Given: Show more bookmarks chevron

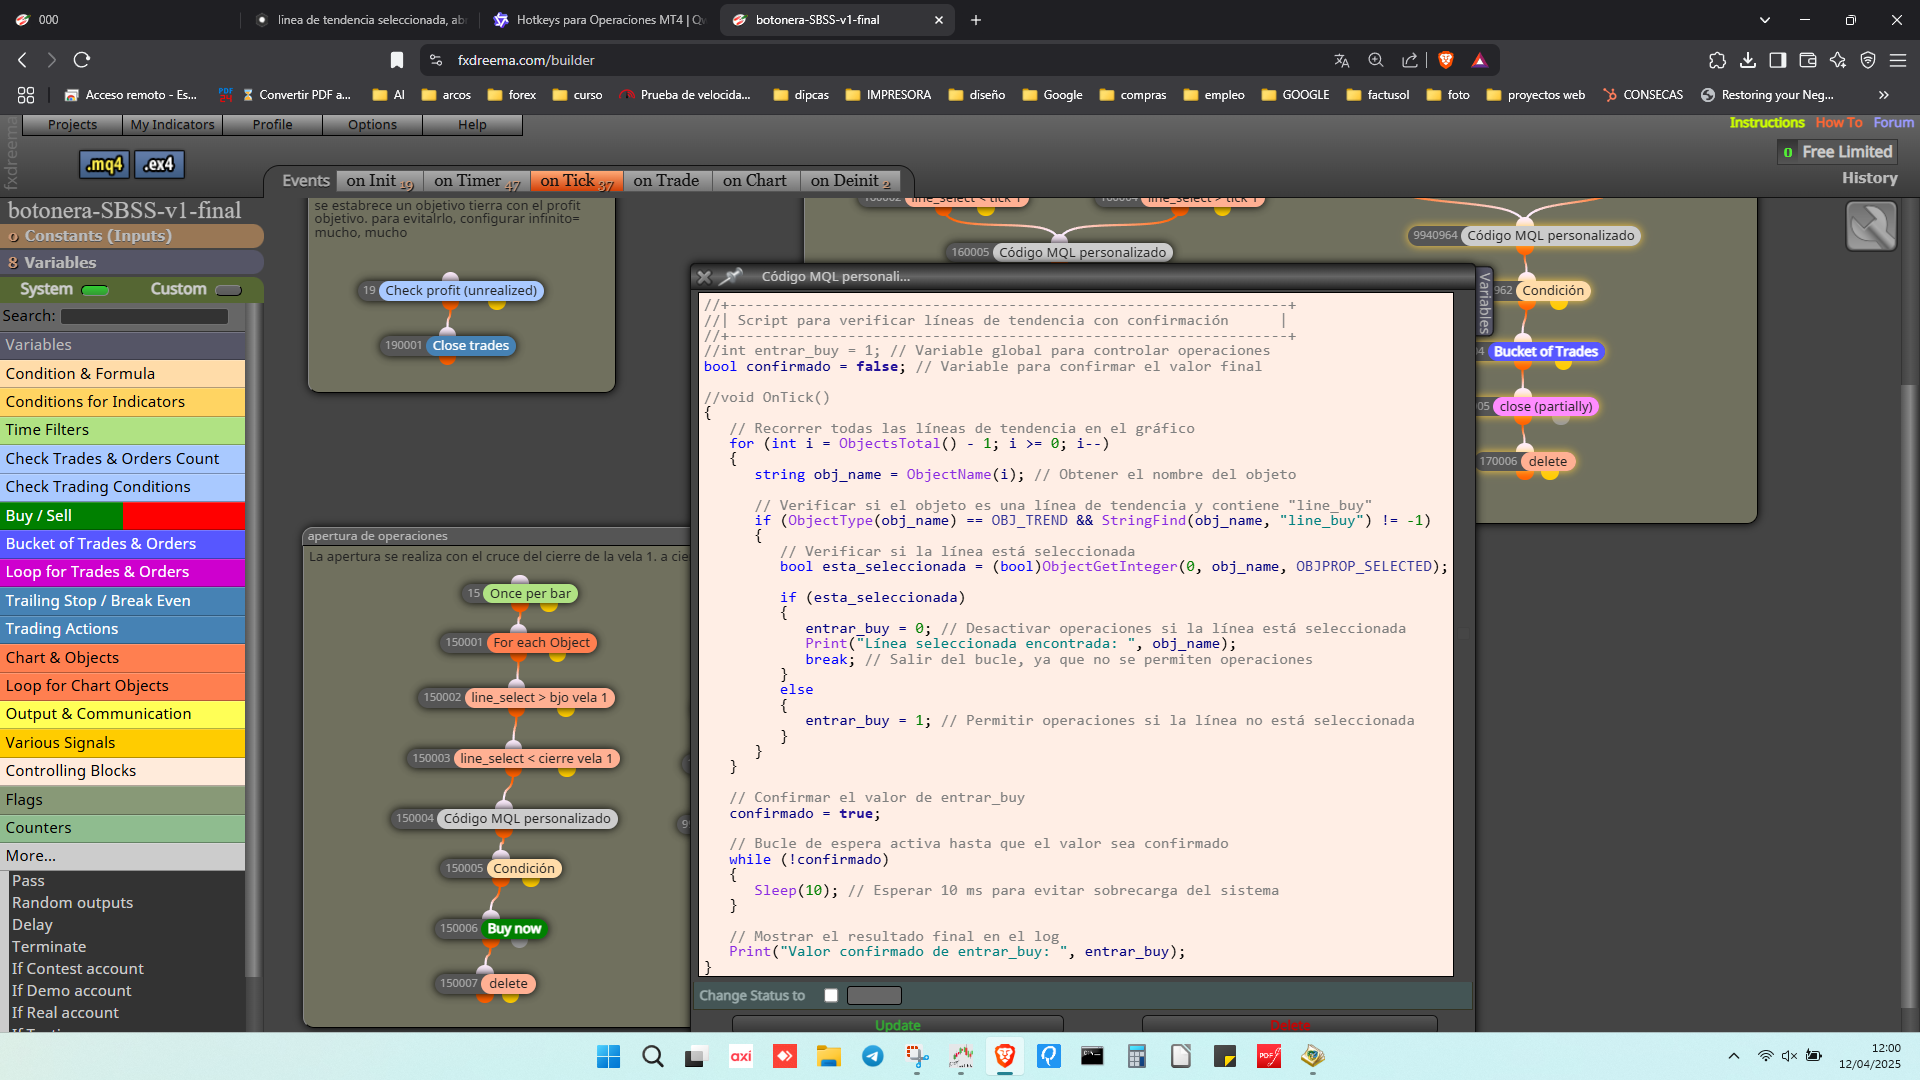Looking at the screenshot, I should 1884,95.
